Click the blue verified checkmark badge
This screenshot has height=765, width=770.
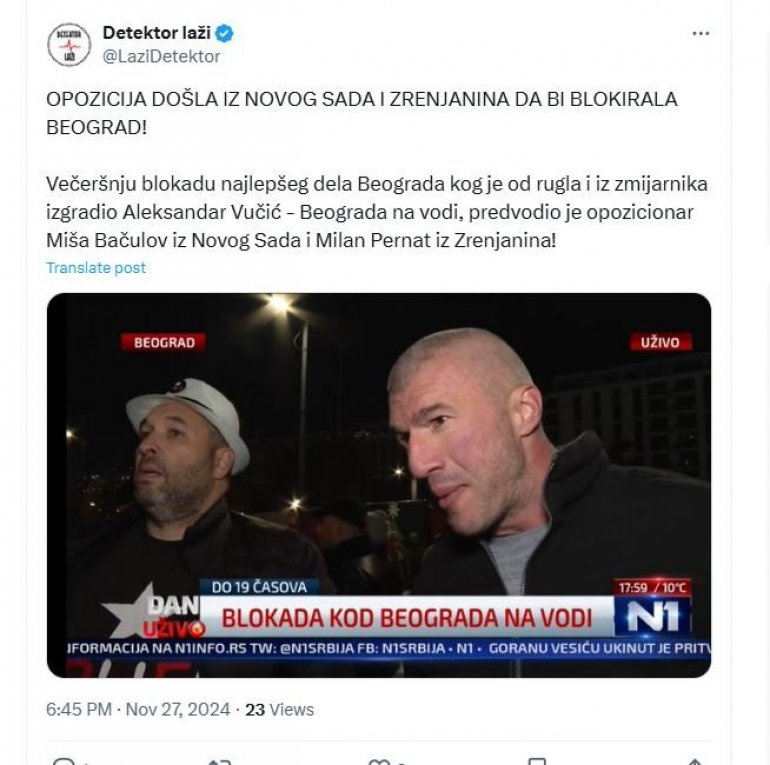pos(225,33)
